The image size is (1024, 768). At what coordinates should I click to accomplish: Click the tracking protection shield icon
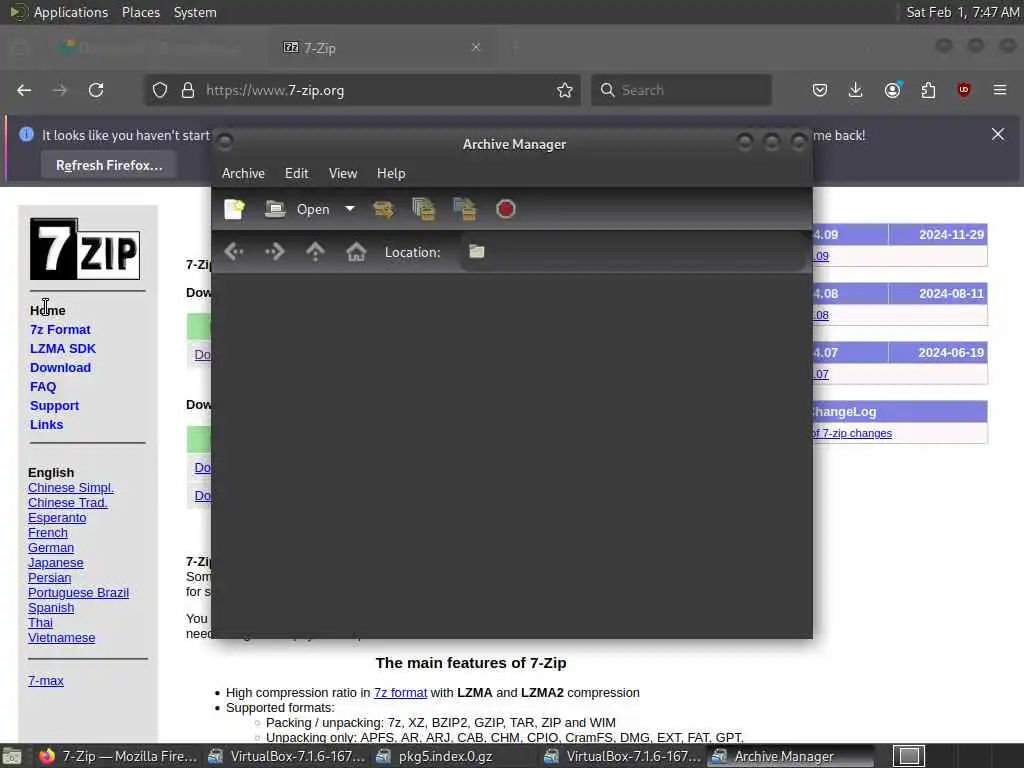[x=160, y=90]
